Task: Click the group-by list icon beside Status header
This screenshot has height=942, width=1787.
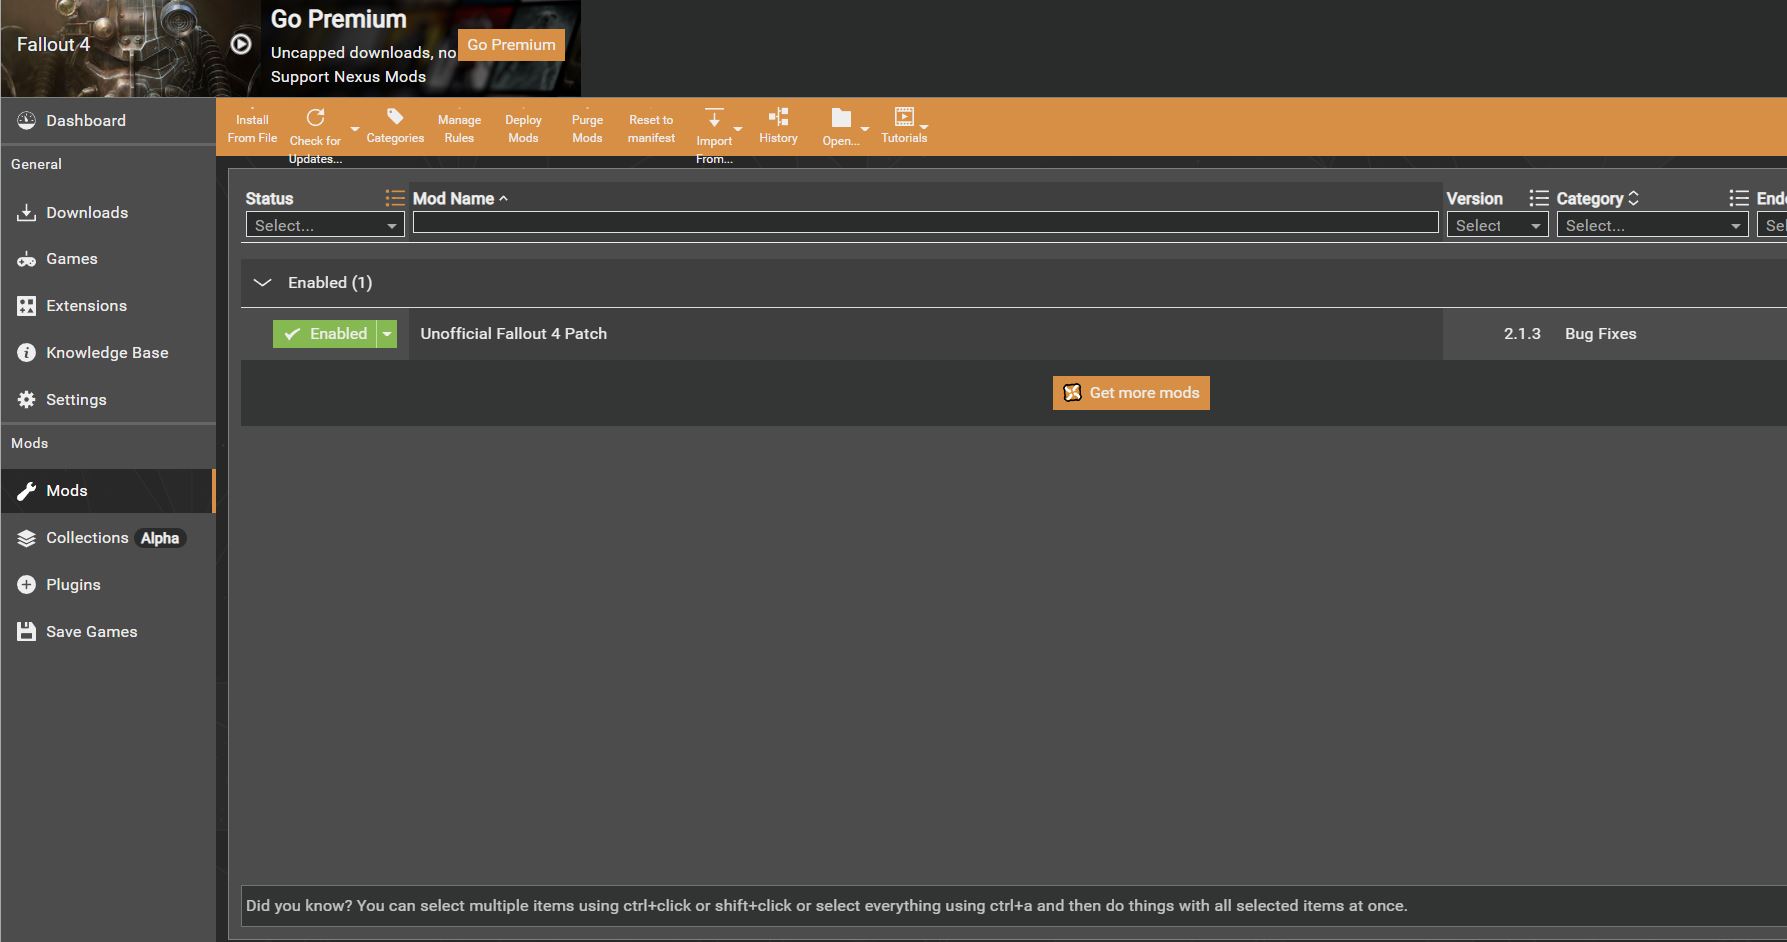Action: pyautogui.click(x=395, y=198)
